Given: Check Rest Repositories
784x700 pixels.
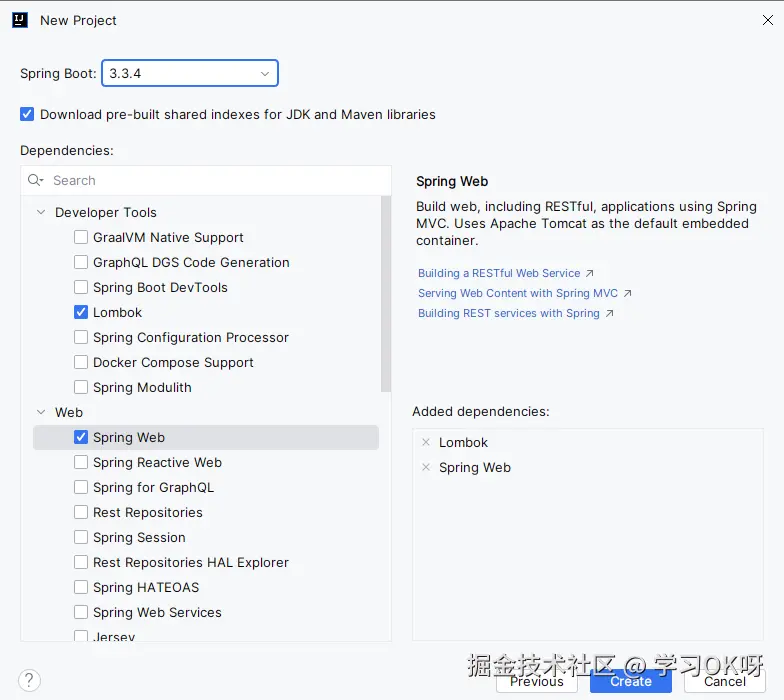Looking at the screenshot, I should coord(81,512).
